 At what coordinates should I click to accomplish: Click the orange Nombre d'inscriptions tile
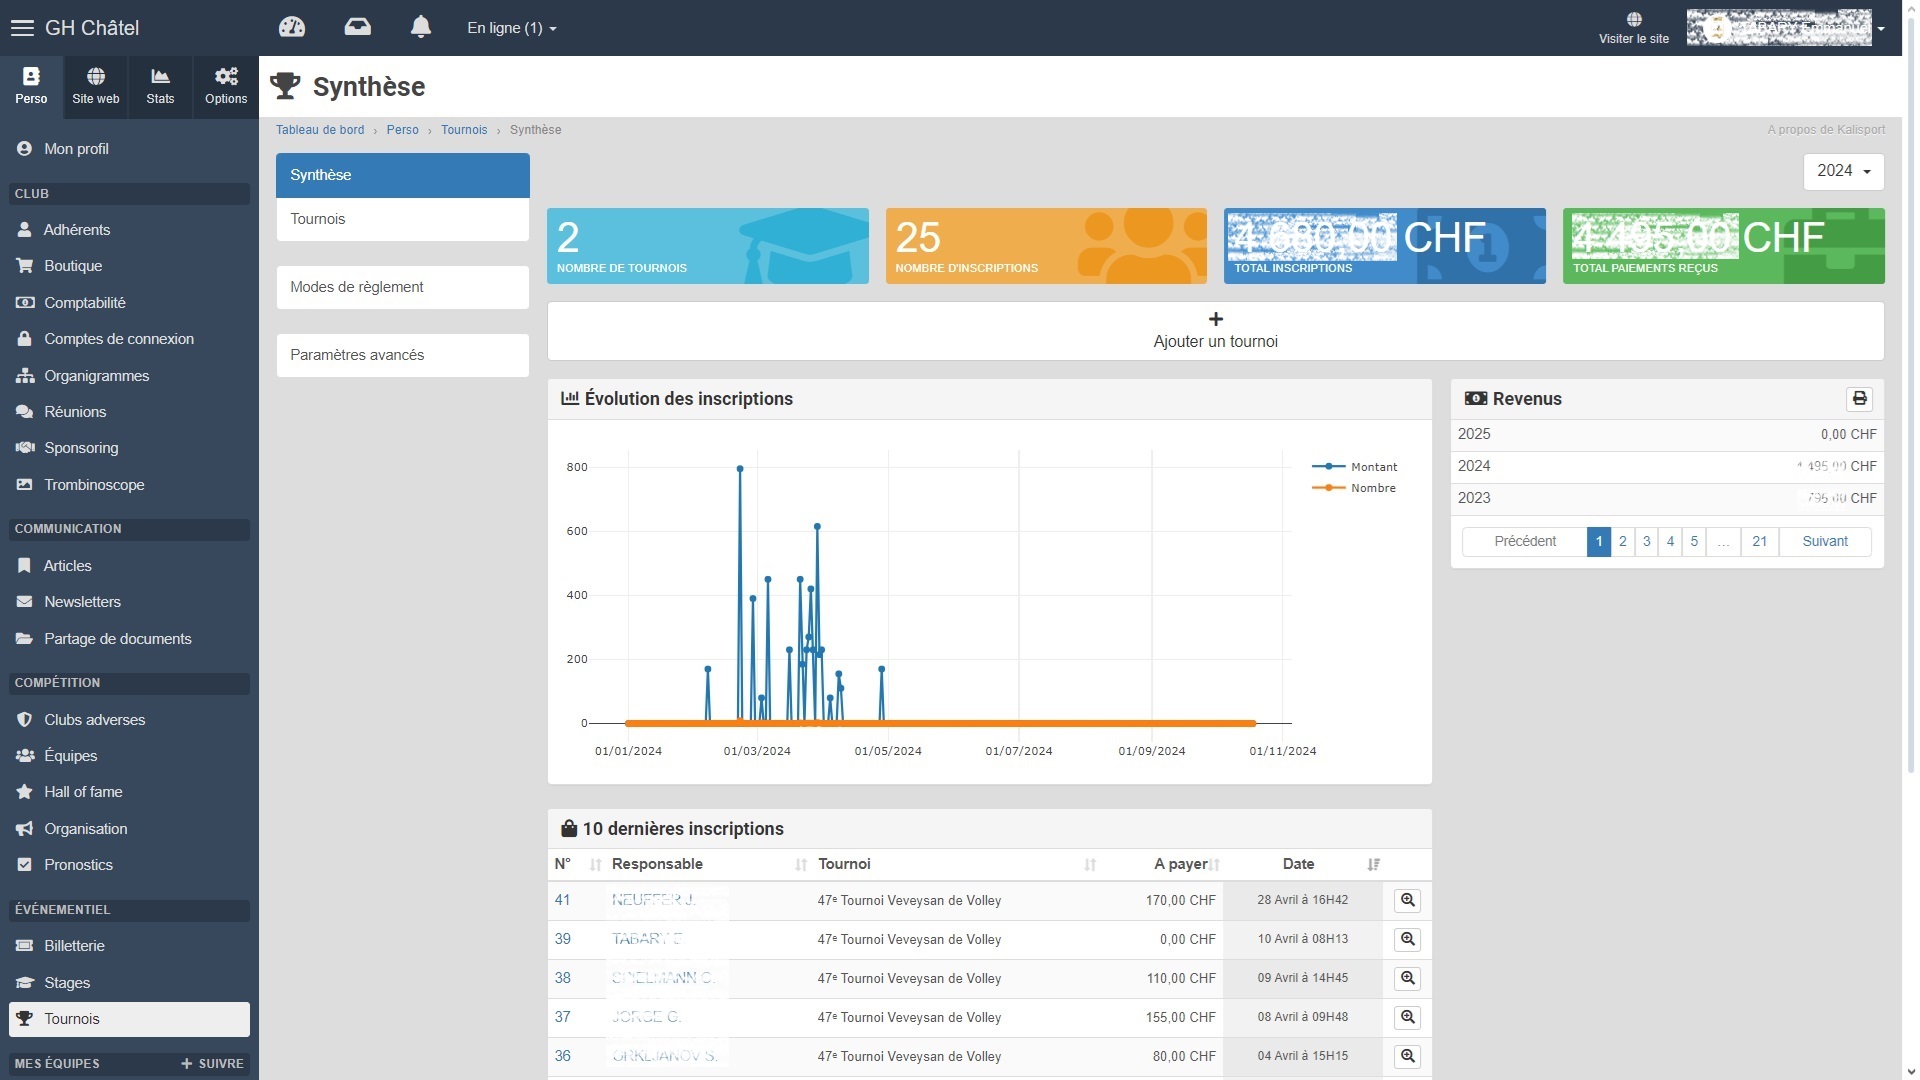(x=1045, y=246)
